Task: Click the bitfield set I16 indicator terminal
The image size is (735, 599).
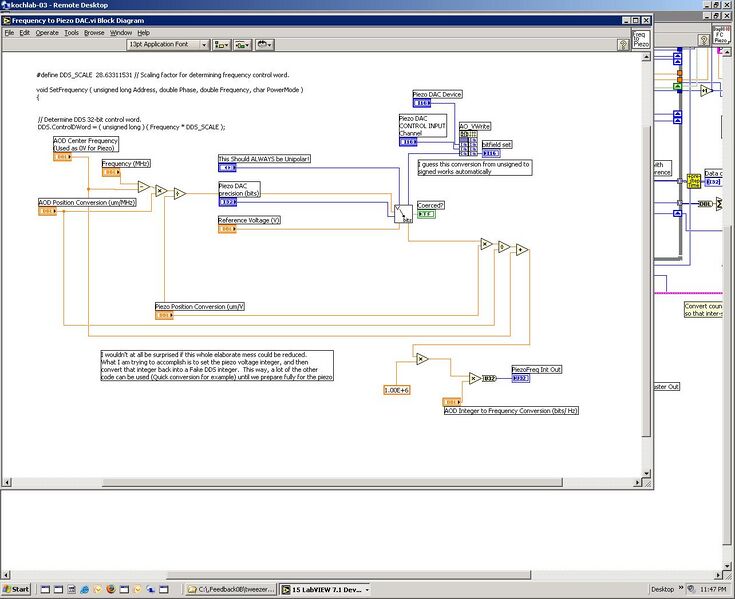Action: pyautogui.click(x=491, y=153)
